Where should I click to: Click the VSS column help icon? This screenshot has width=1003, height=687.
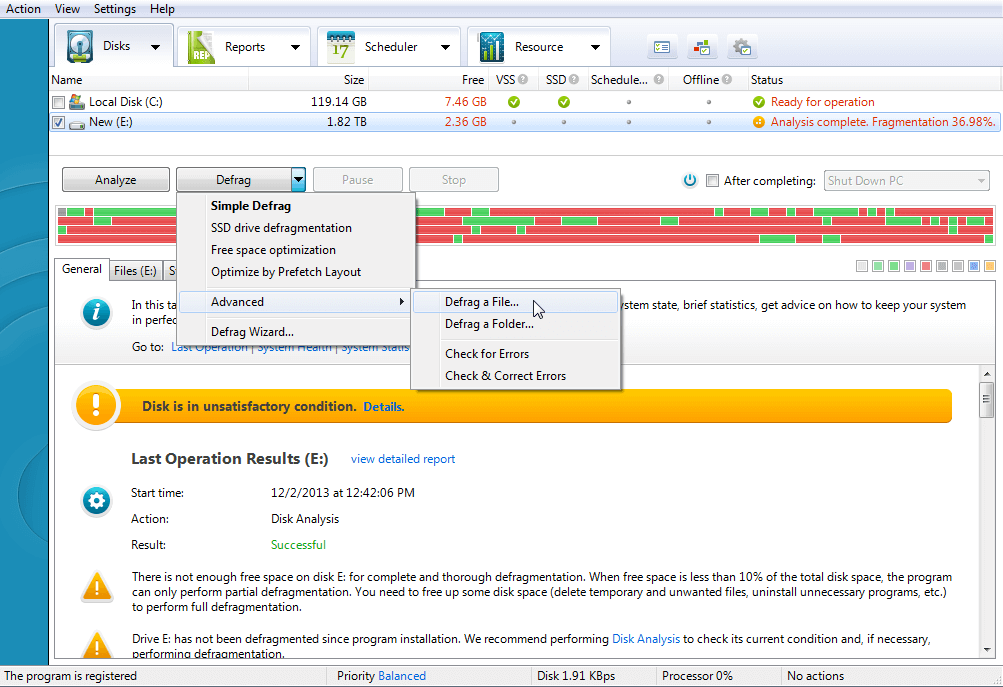(x=524, y=80)
